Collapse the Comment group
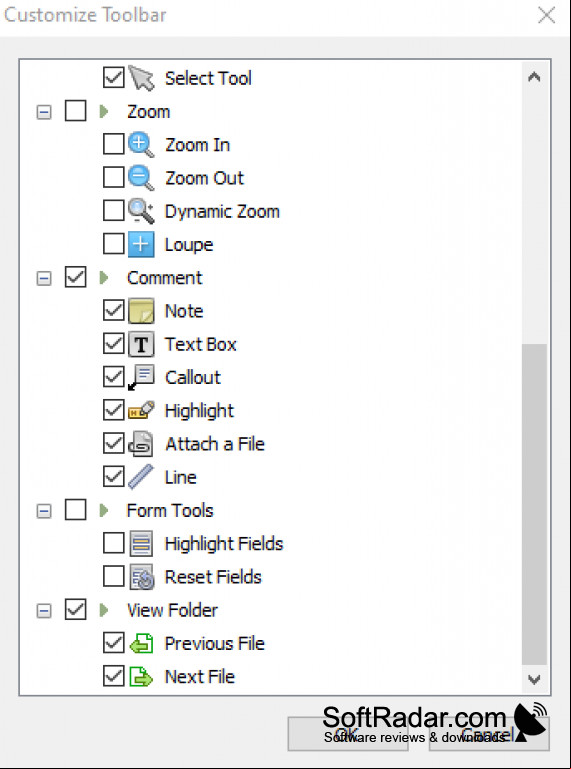 tap(44, 279)
